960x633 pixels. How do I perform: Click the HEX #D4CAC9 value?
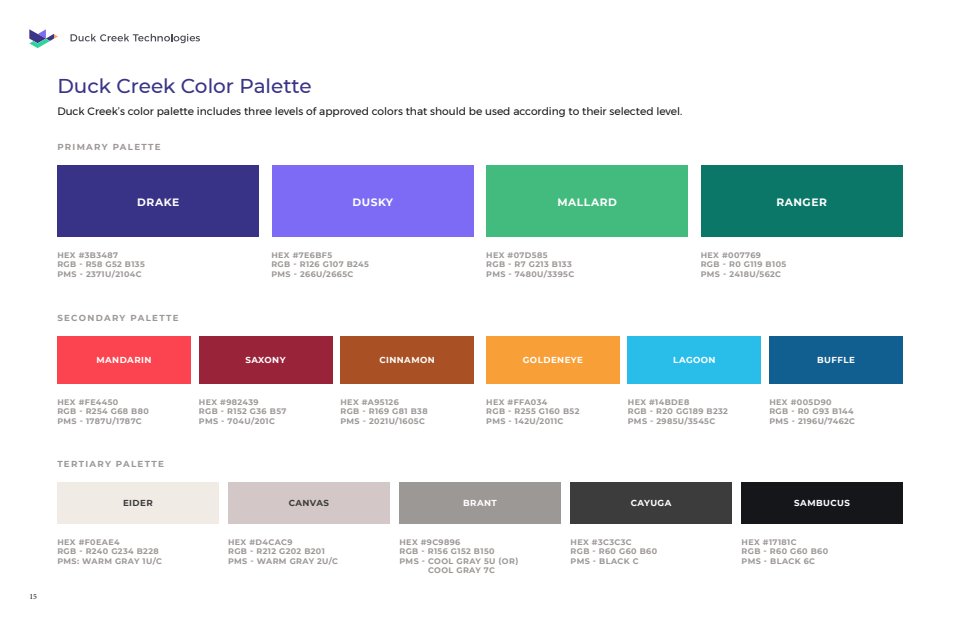[260, 542]
